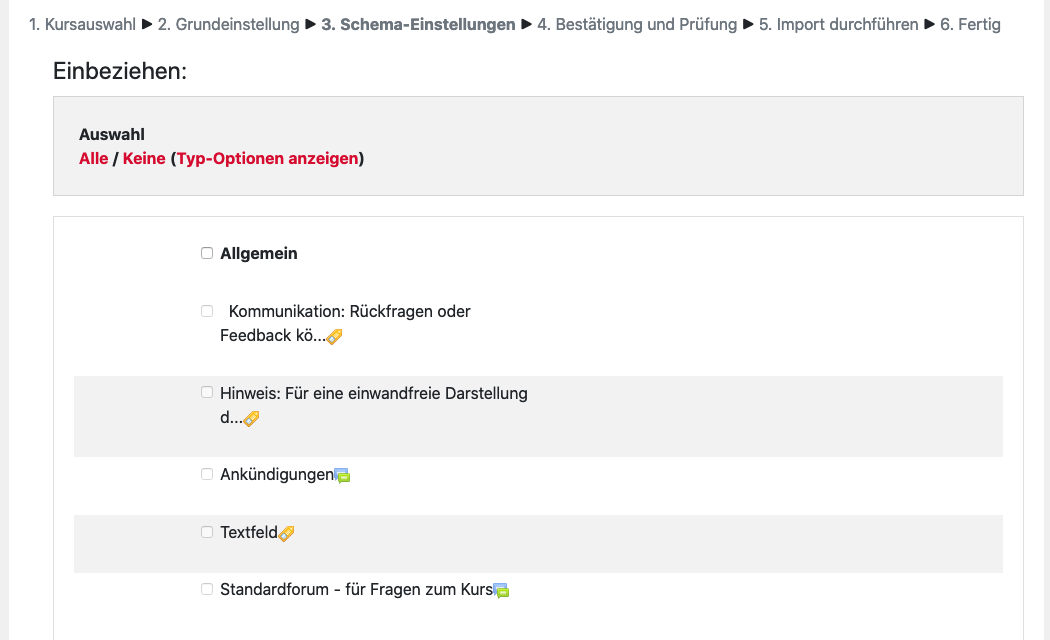Click the label icon beside Textfeld
Image resolution: width=1050 pixels, height=640 pixels.
[x=286, y=534]
